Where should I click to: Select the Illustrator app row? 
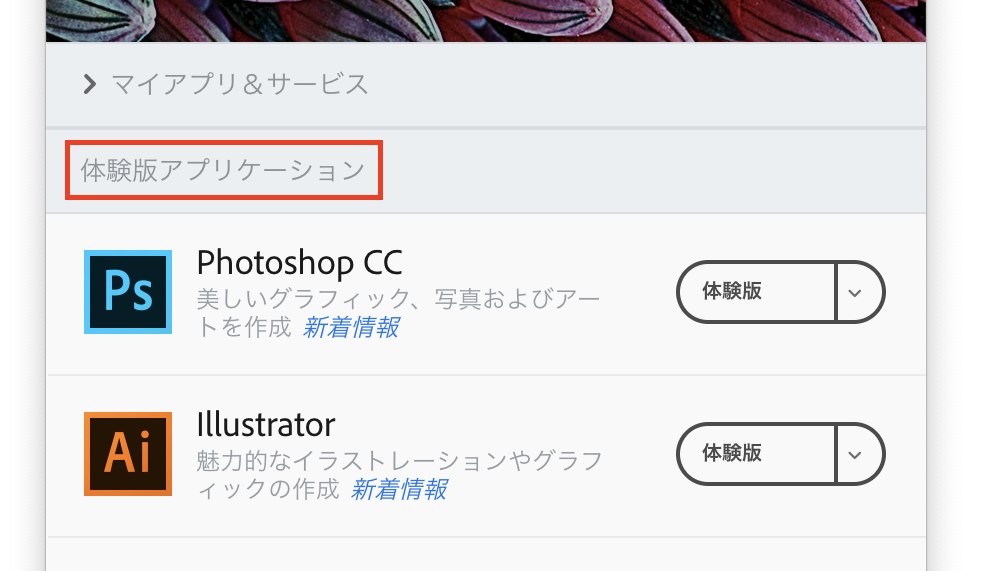pos(486,456)
